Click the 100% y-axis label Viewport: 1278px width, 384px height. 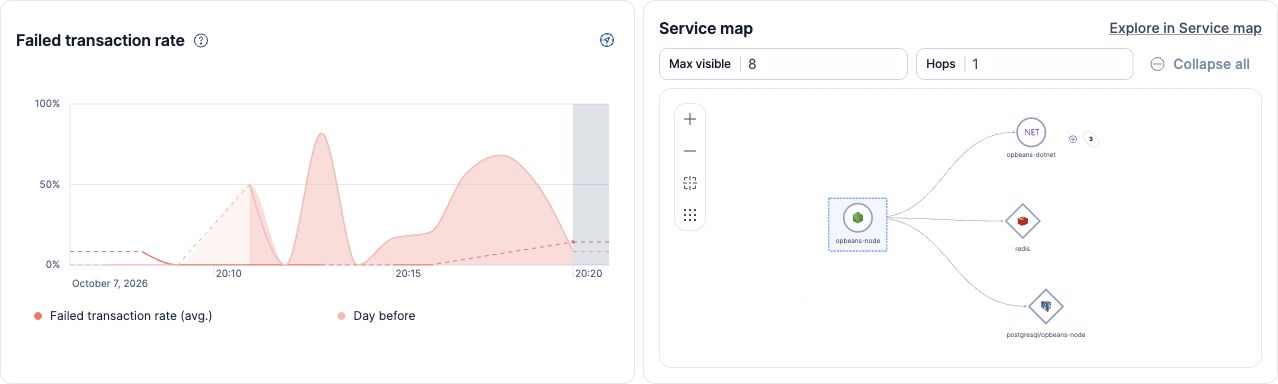[x=47, y=104]
